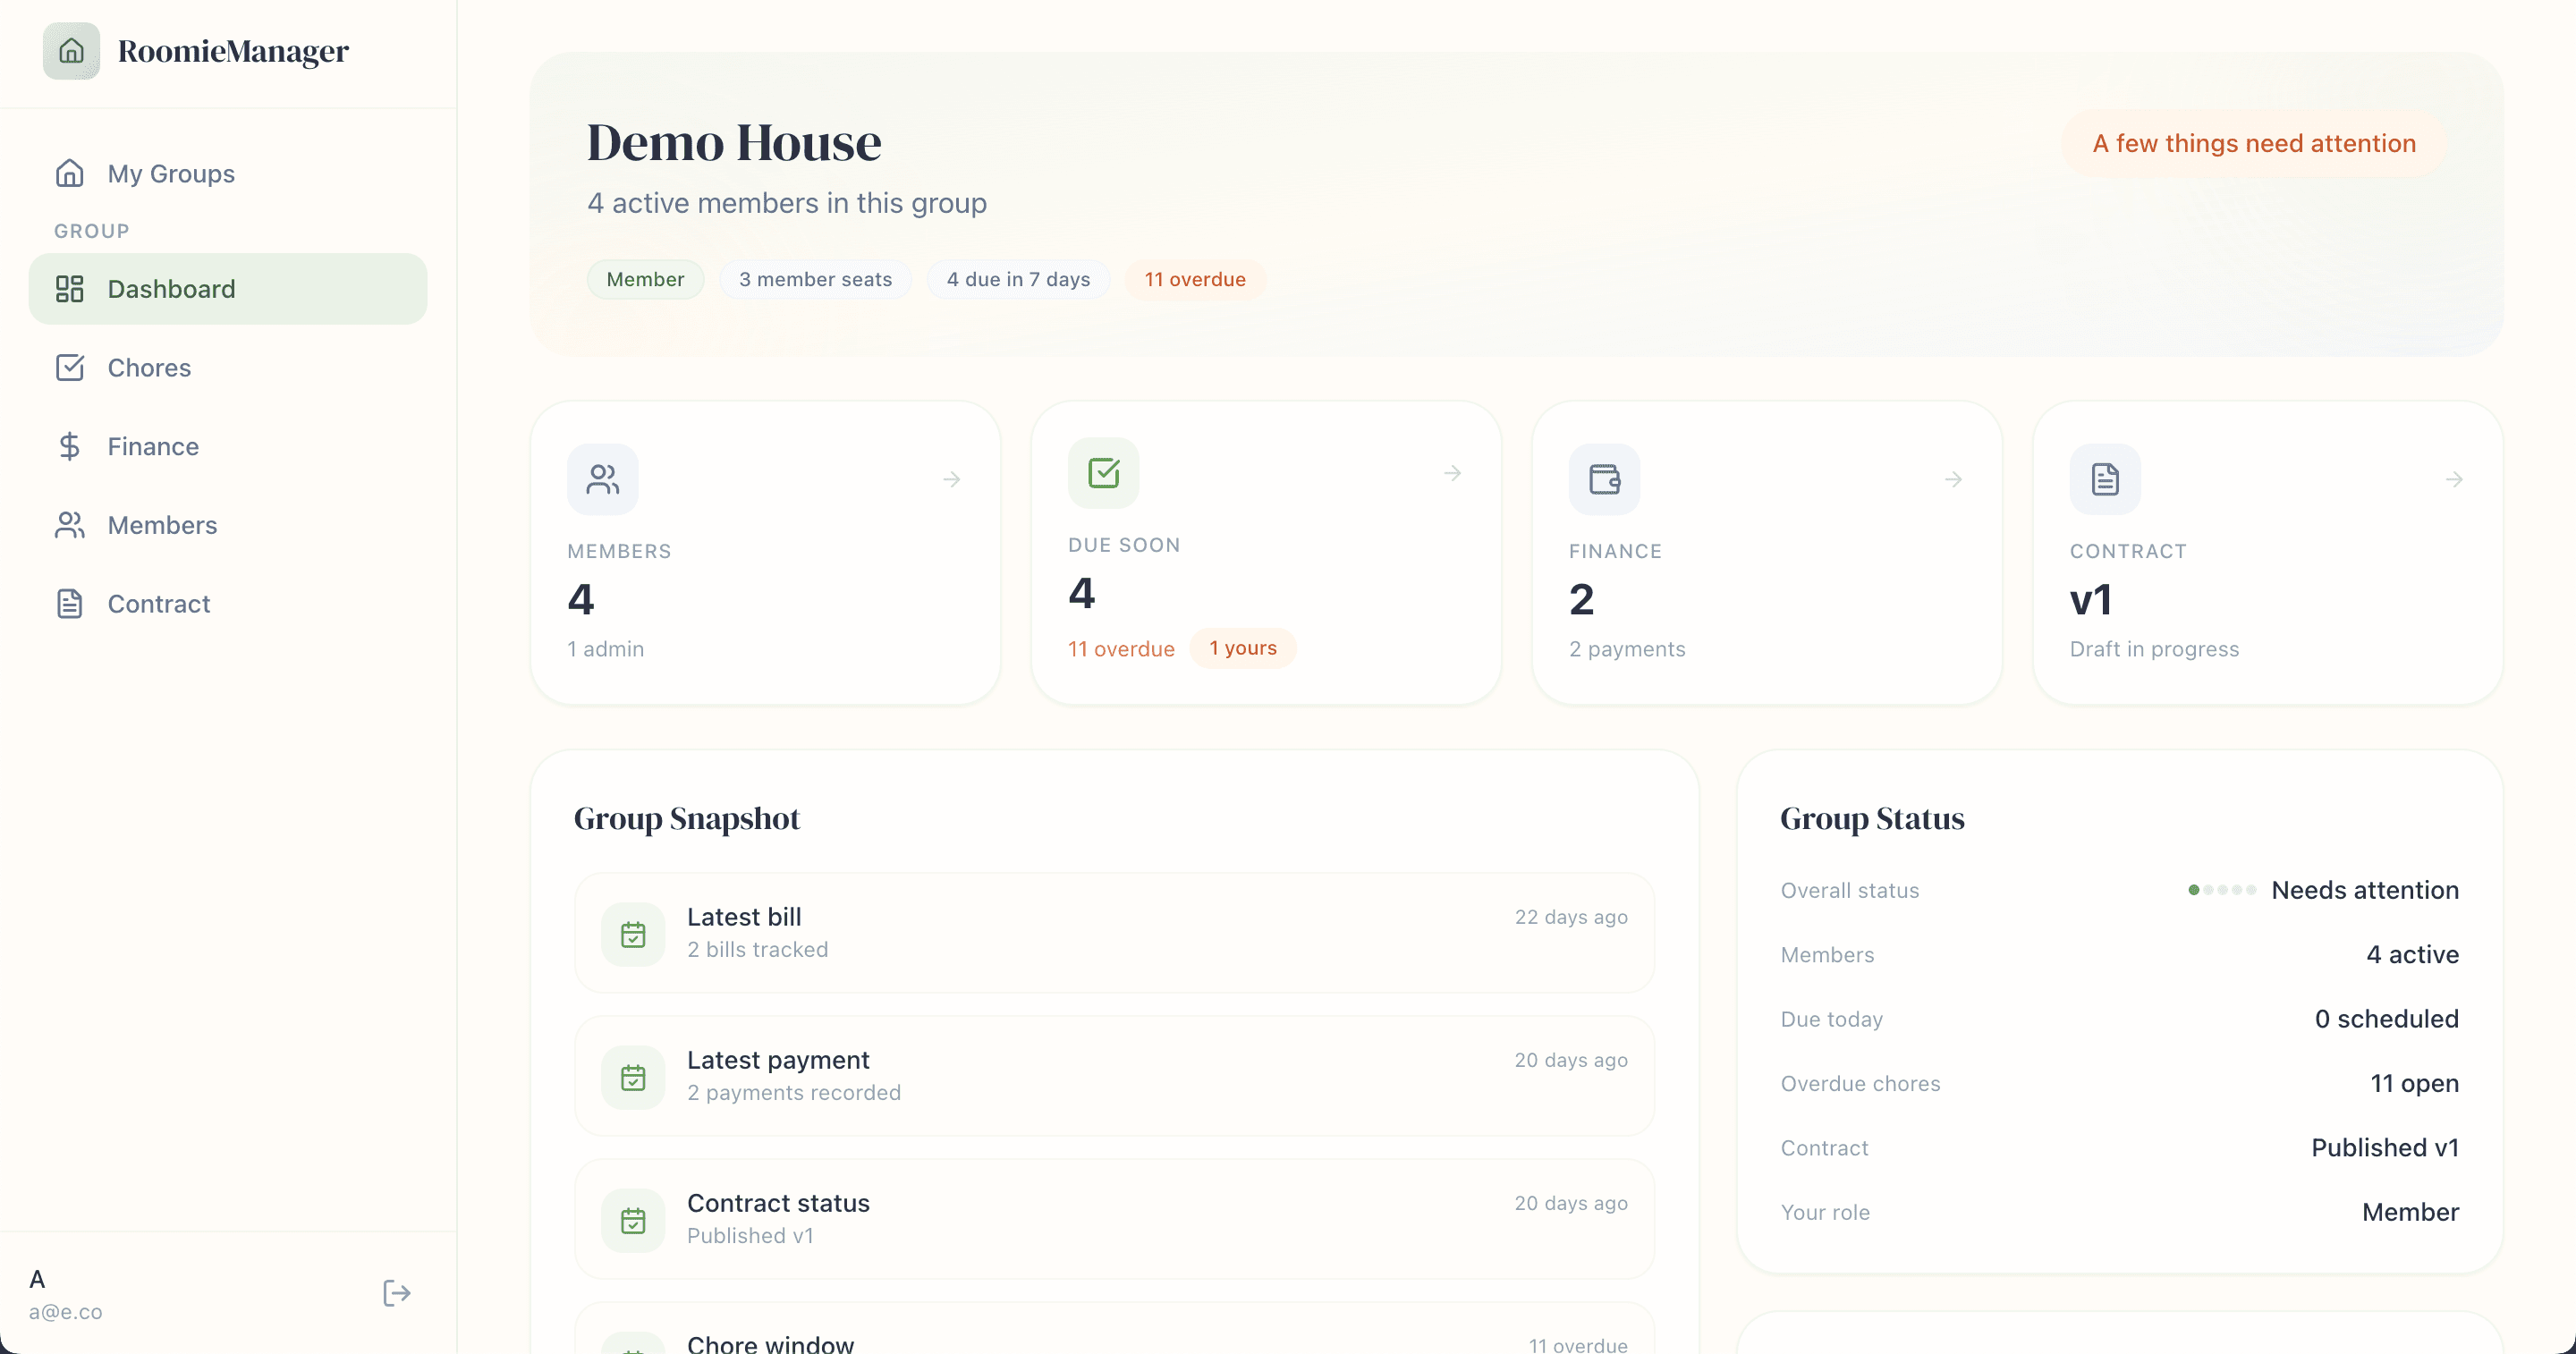Click '2 payments' text on Finance card
The width and height of the screenshot is (2576, 1354).
(x=1627, y=649)
